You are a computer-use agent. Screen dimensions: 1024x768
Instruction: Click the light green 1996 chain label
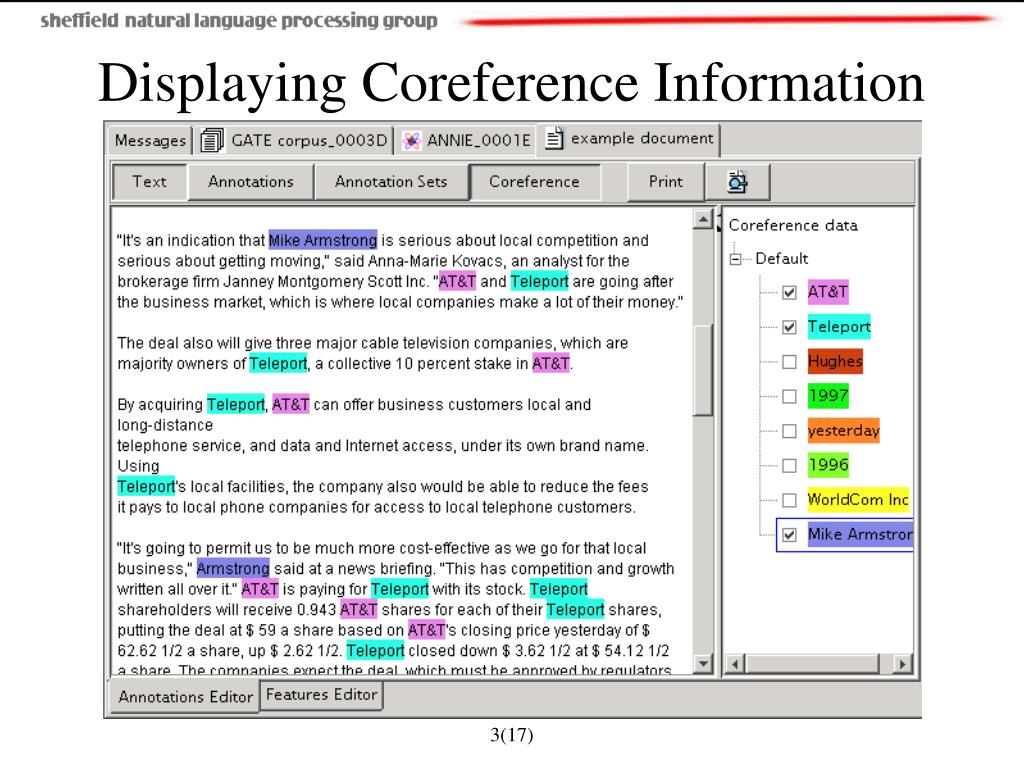(x=828, y=465)
